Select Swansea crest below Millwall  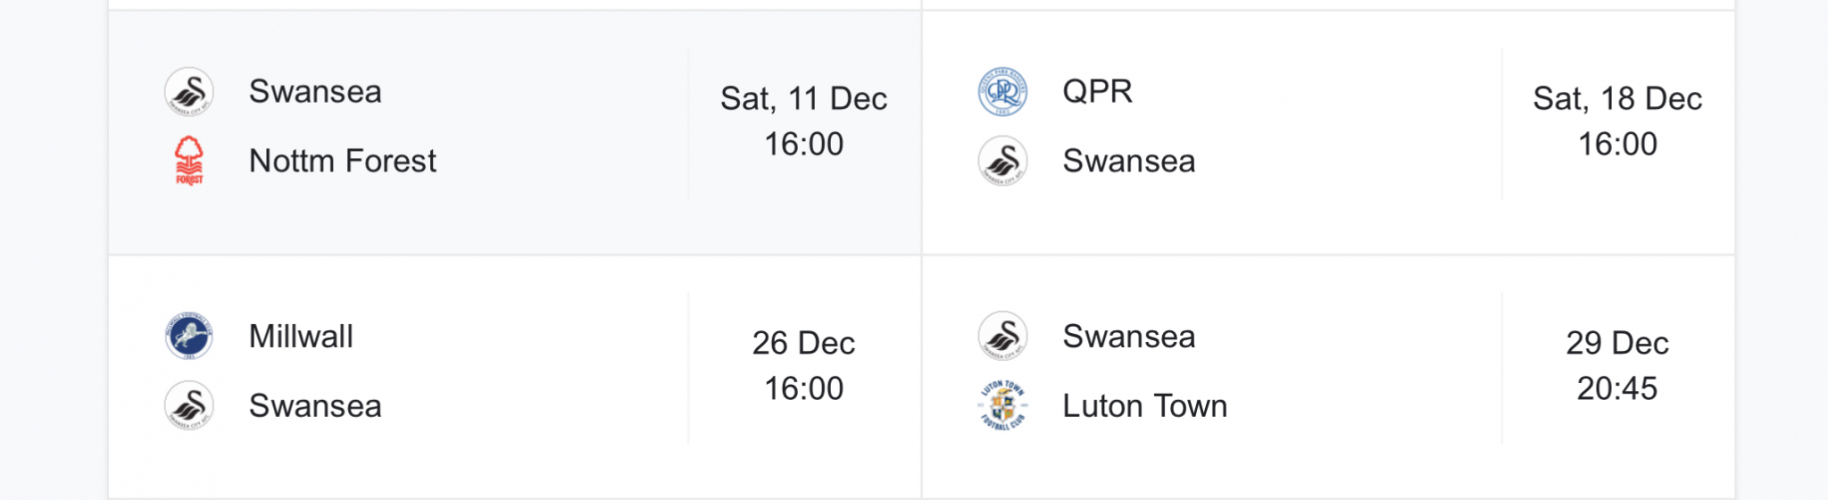(189, 406)
